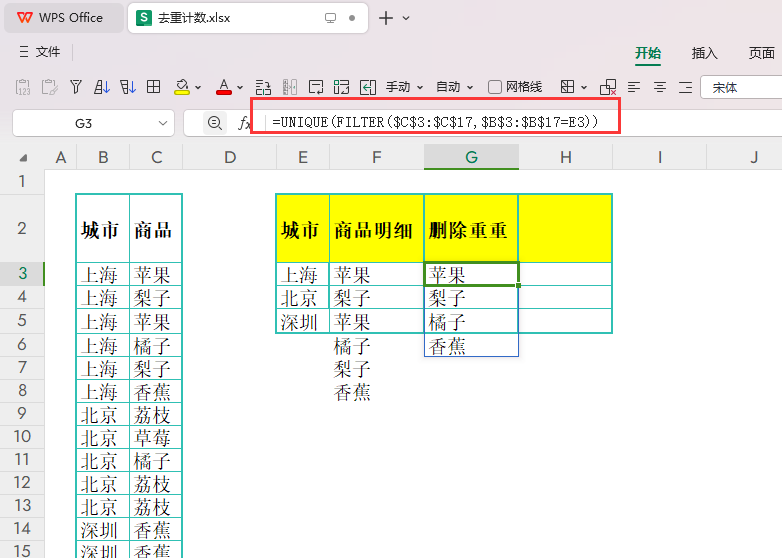Align text right
This screenshot has height=558, width=782.
pyautogui.click(x=686, y=88)
